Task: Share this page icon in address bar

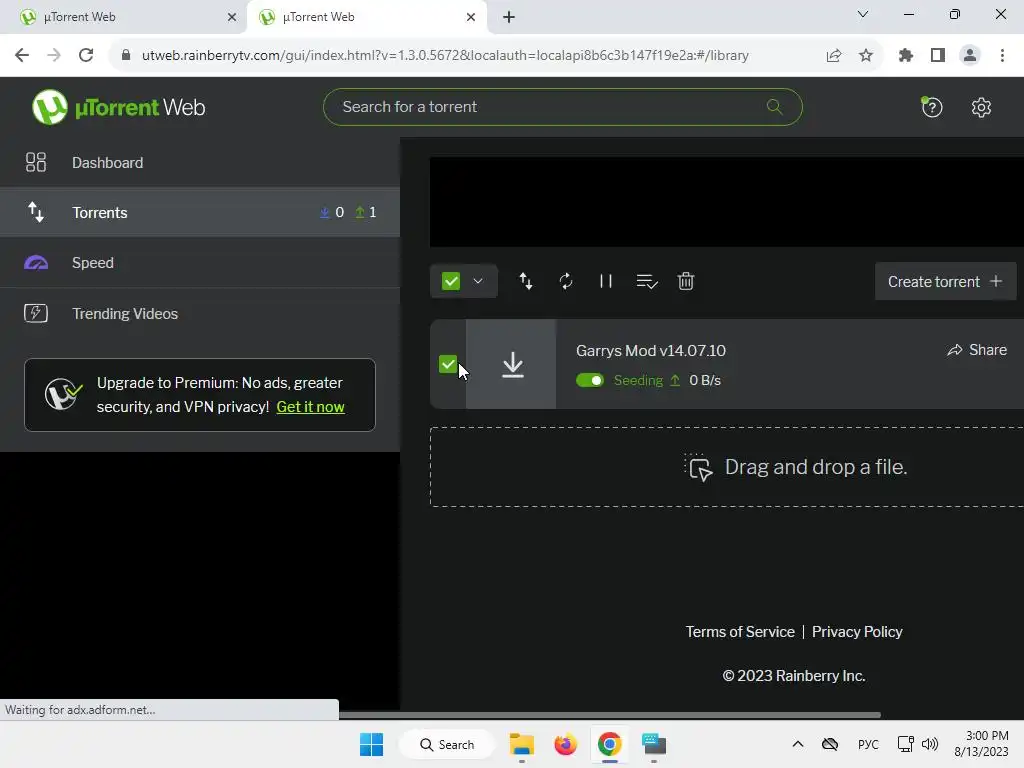Action: point(834,56)
